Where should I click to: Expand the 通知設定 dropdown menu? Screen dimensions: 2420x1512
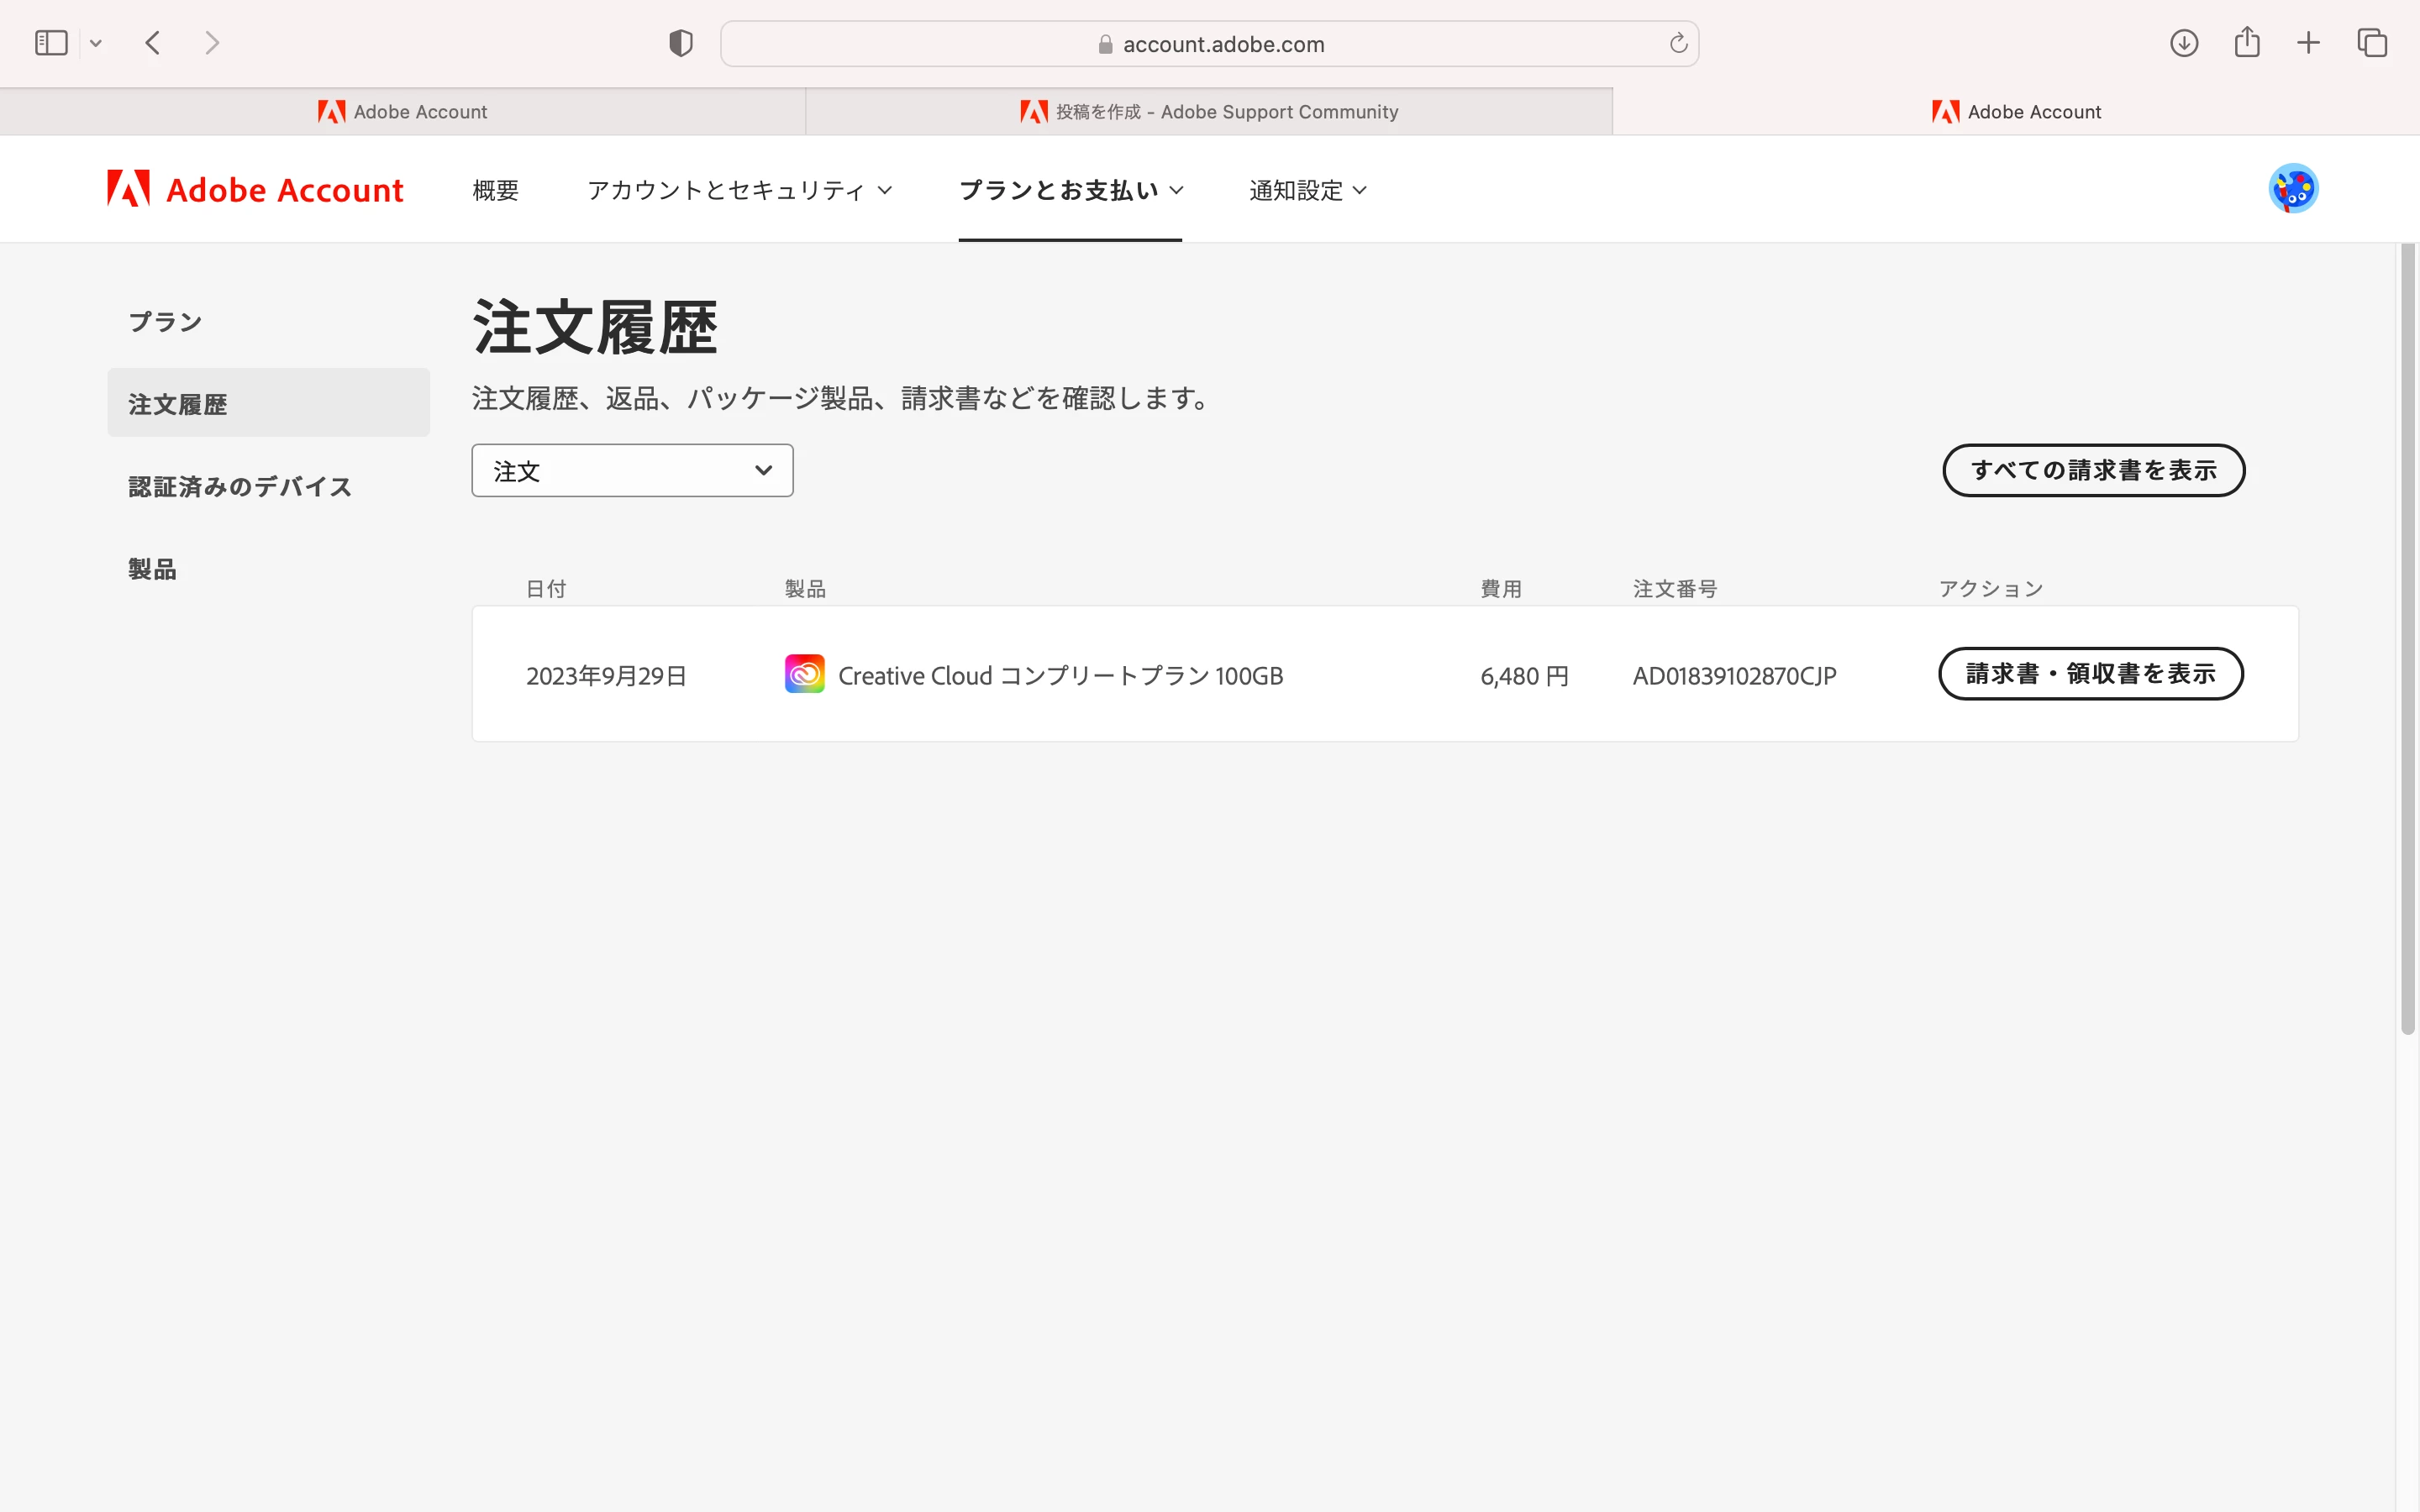[1307, 190]
